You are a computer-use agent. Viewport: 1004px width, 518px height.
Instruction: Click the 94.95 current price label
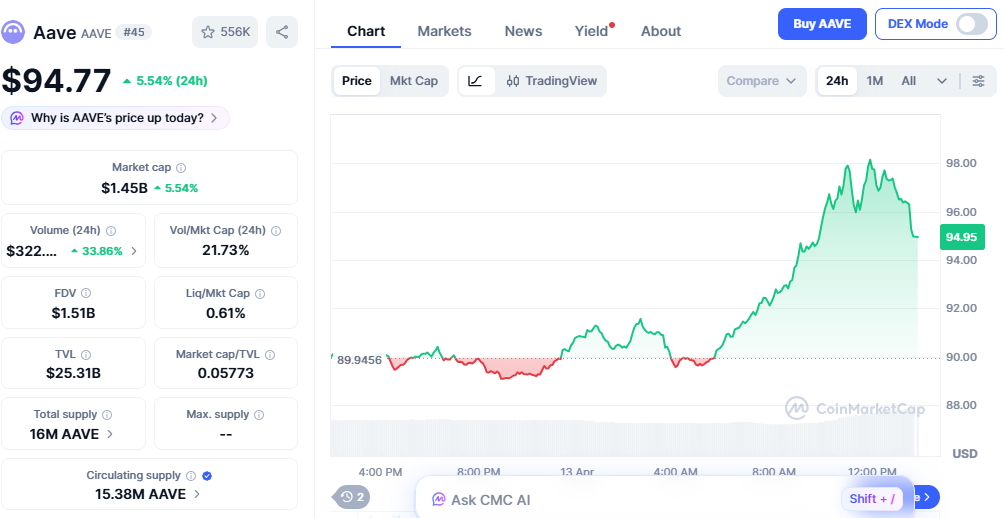coord(961,237)
